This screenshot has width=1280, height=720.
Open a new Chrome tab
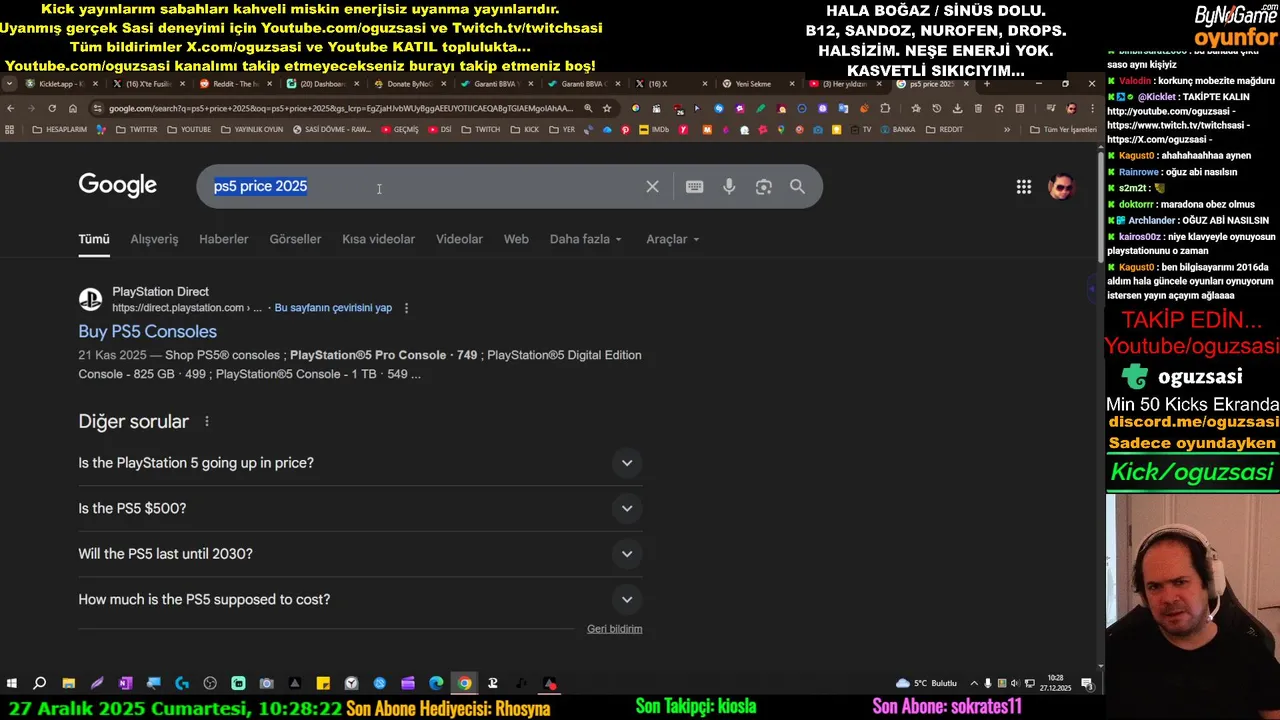tap(986, 84)
